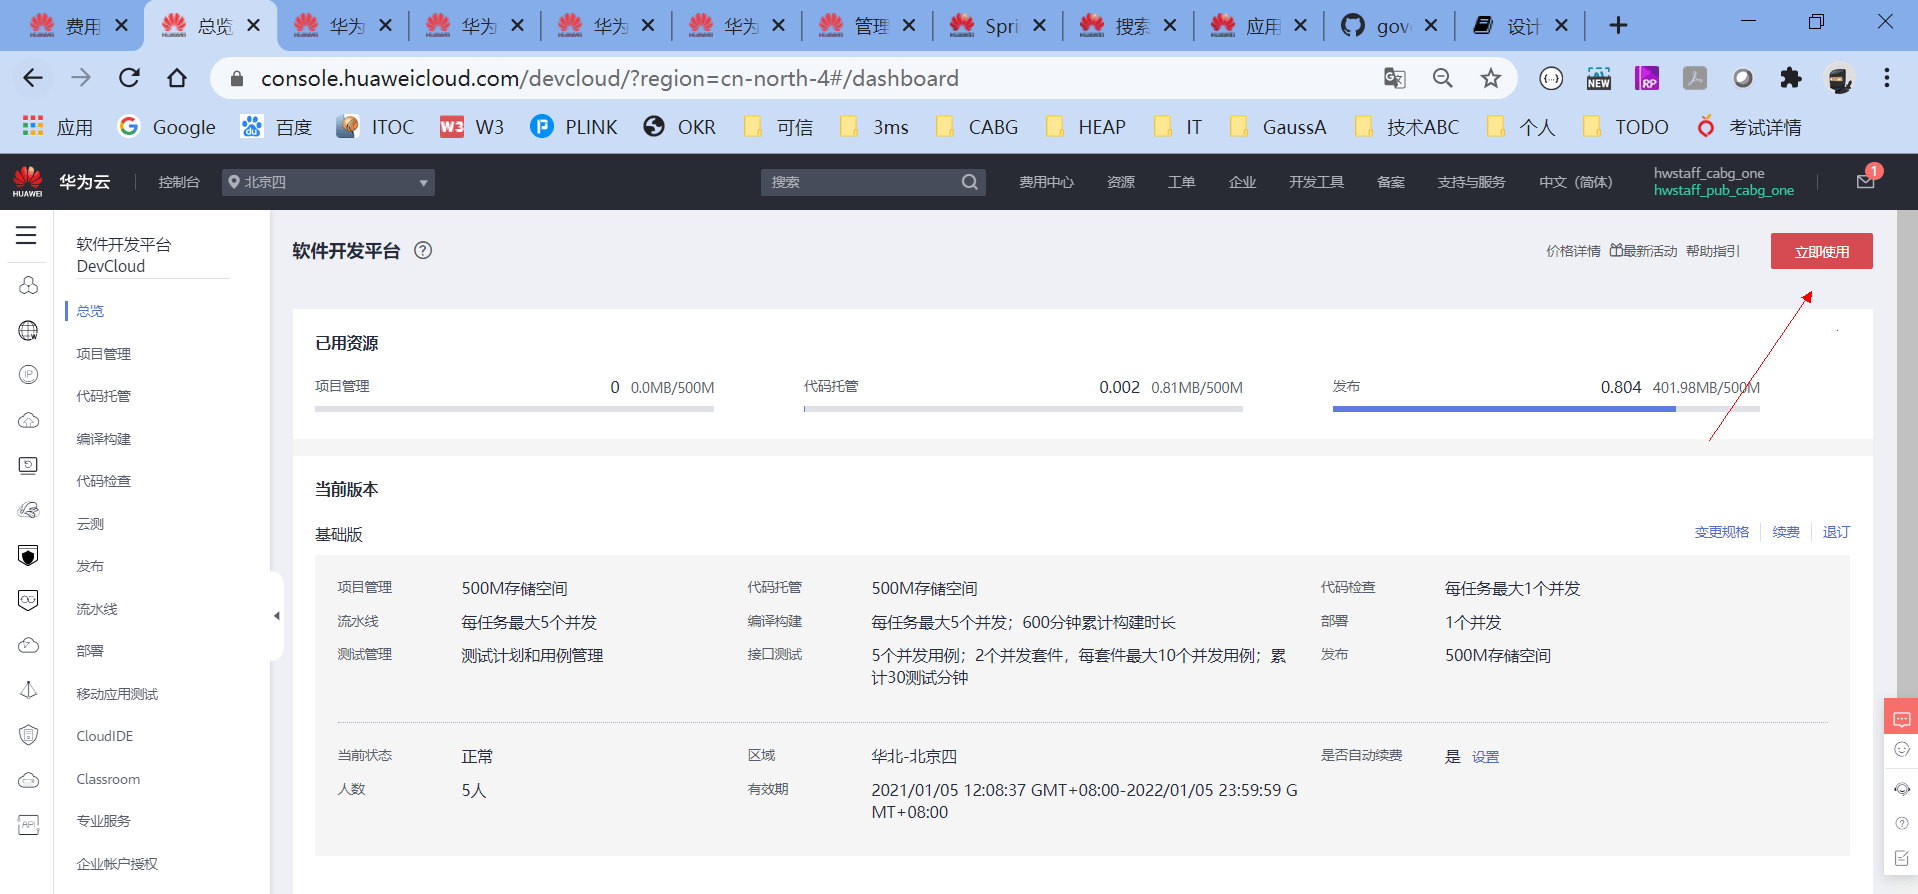
Task: Click the browser address bar URL
Action: pos(609,78)
